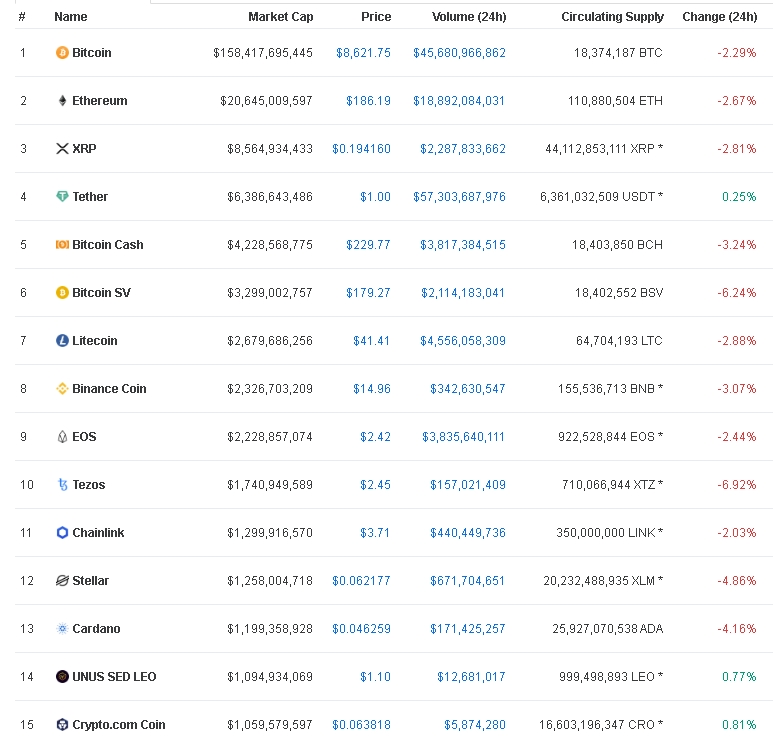Viewport: 773px width, 743px height.
Task: Open the Chainlink name link
Action: coord(98,532)
